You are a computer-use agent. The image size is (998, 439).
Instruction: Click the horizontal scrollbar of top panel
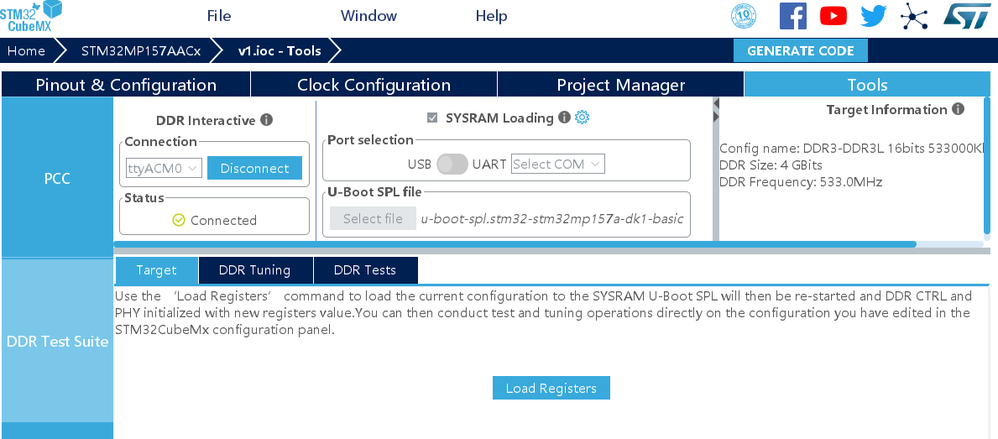(516, 244)
